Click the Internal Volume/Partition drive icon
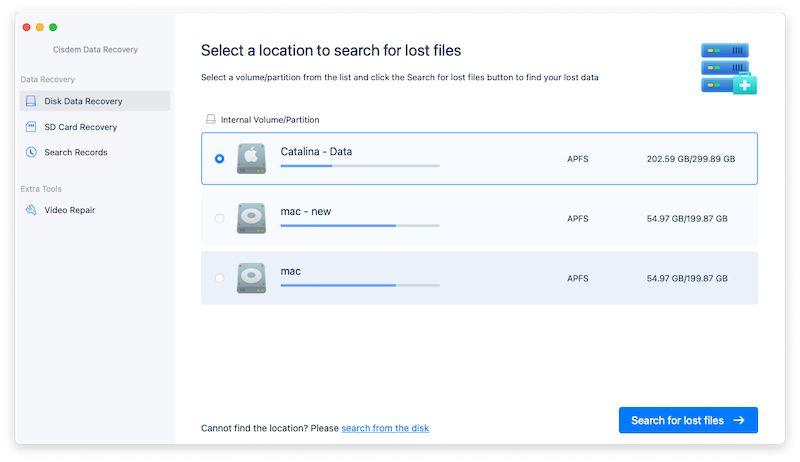This screenshot has width=800, height=462. coord(210,119)
